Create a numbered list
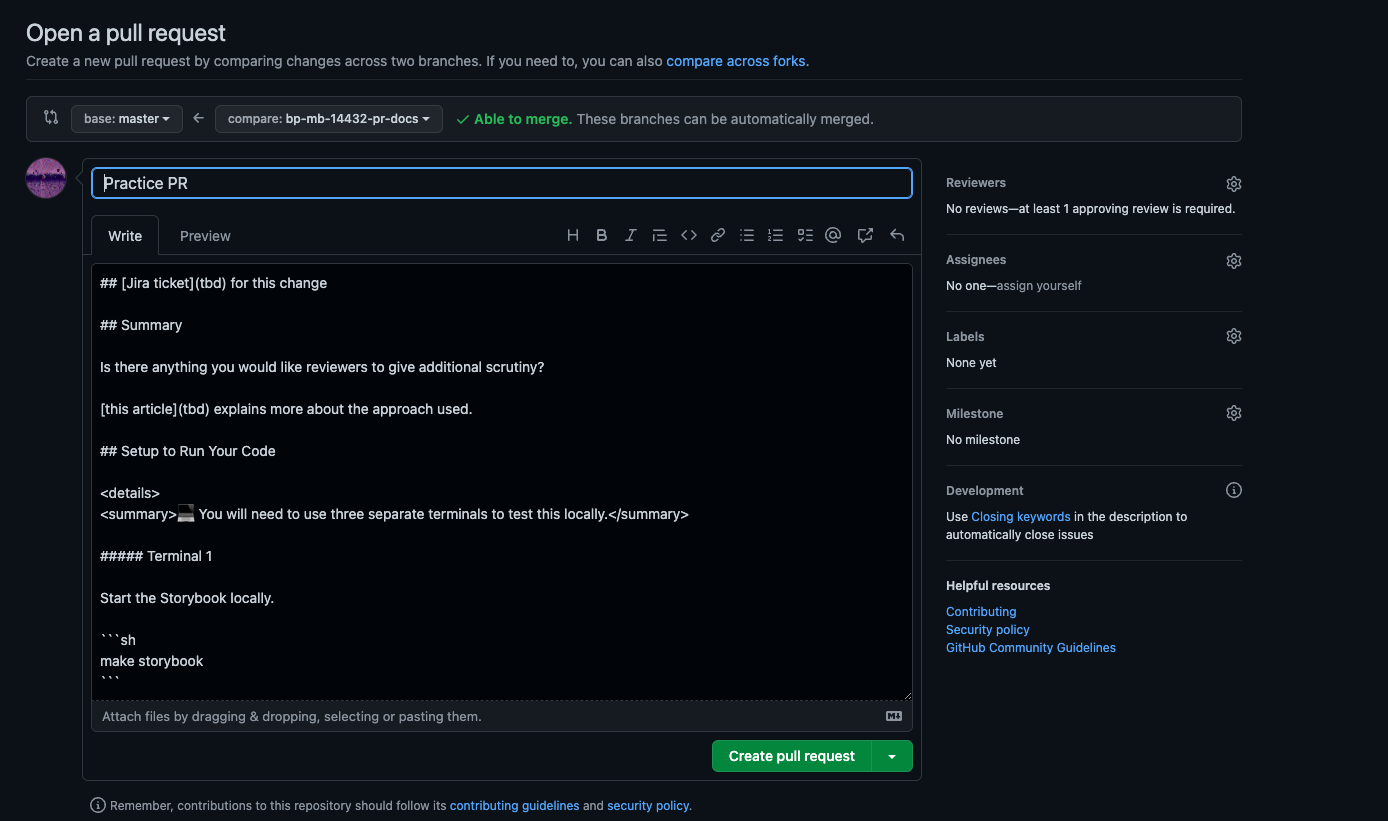The image size is (1388, 821). pos(775,235)
